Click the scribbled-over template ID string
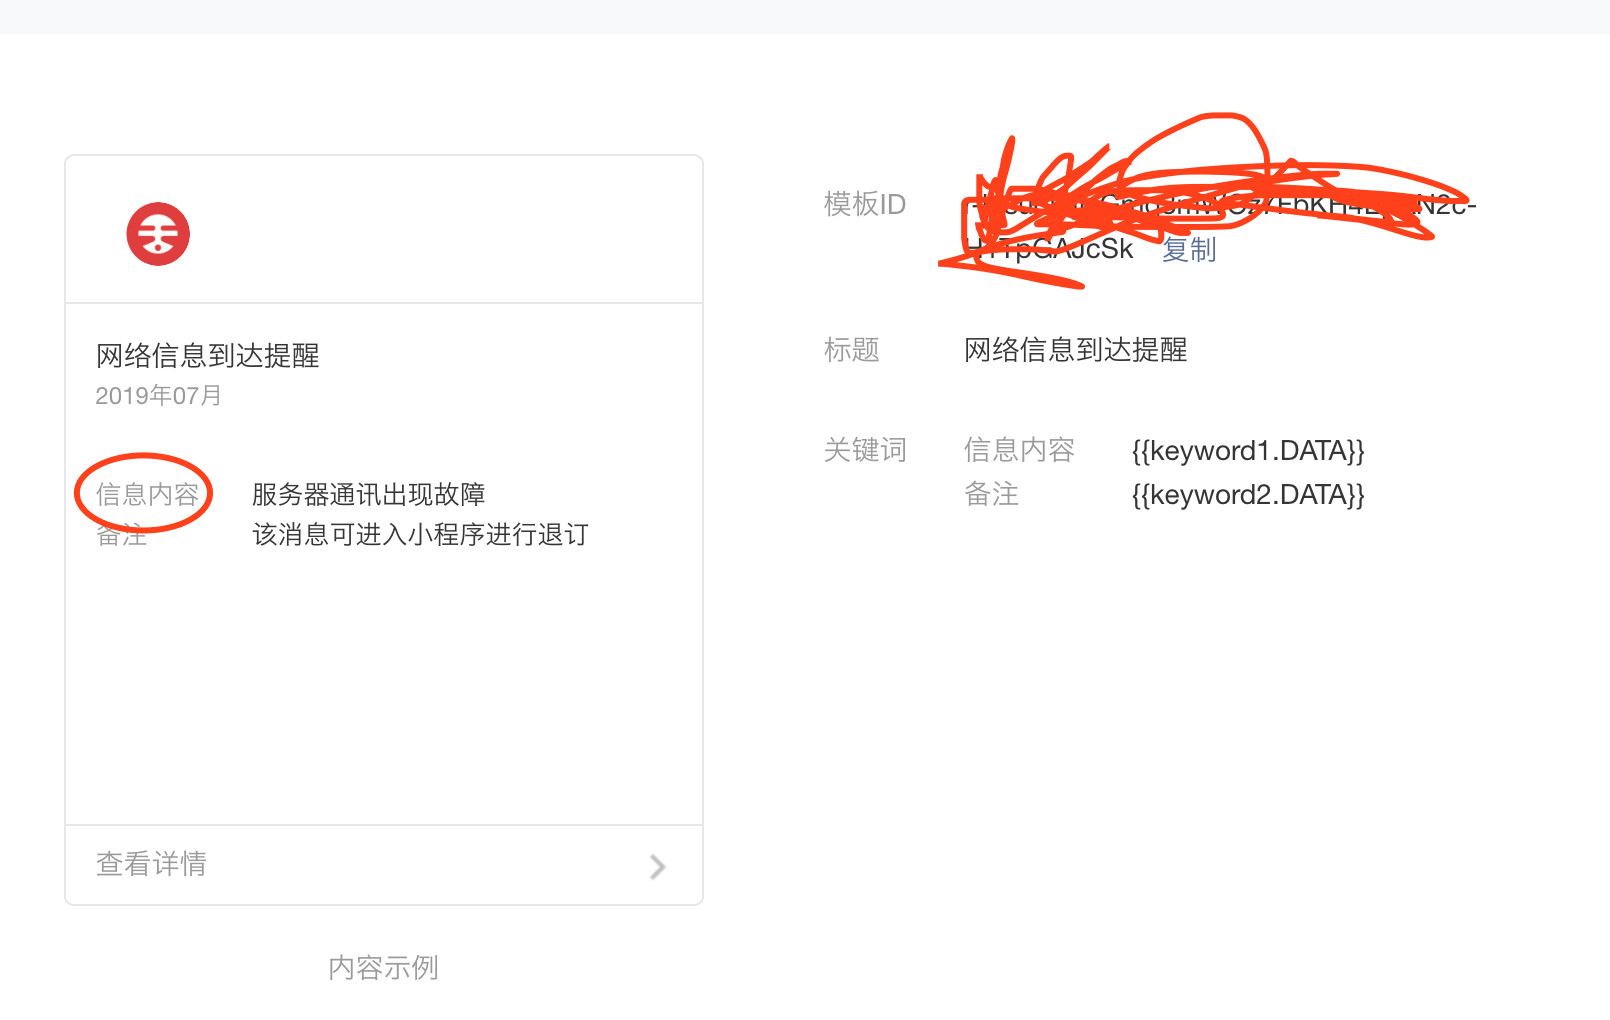The height and width of the screenshot is (1020, 1610). 1220,226
